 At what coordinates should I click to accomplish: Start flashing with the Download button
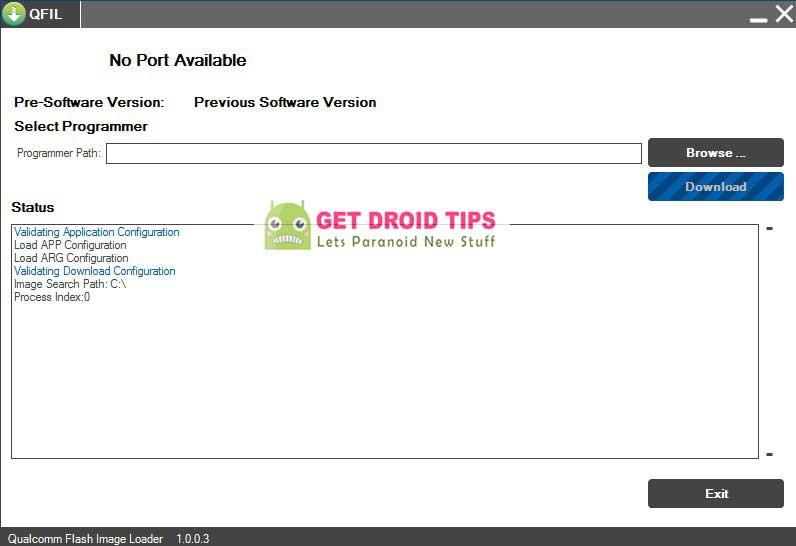click(x=715, y=187)
